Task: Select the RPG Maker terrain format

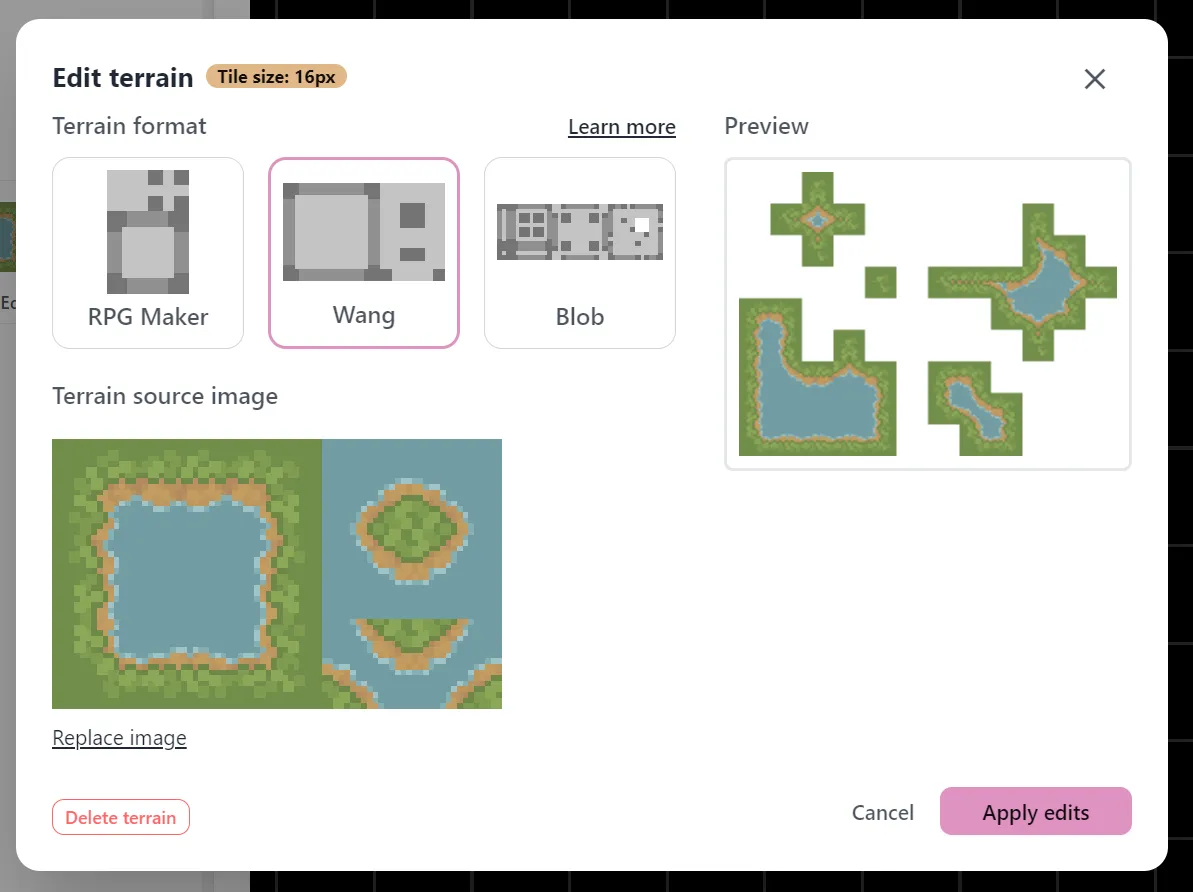Action: [148, 253]
